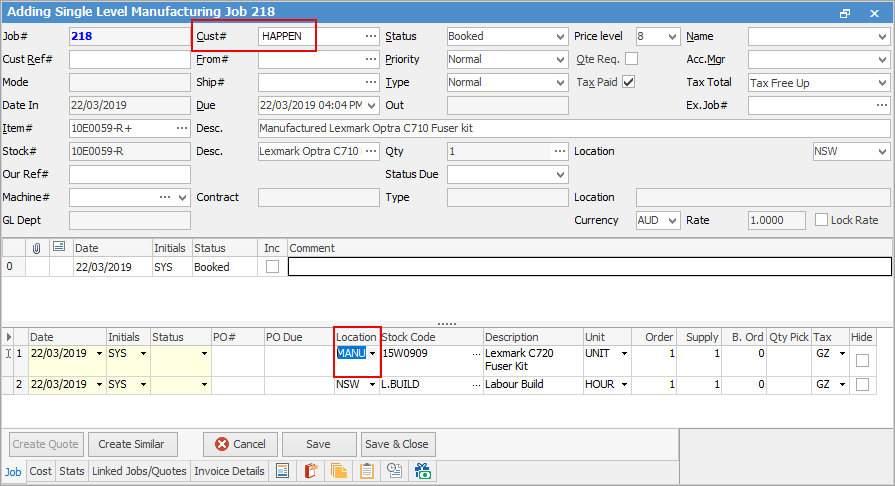Screen dimensions: 895x486
Task: Open the gift and money tab icon
Action: coord(423,471)
